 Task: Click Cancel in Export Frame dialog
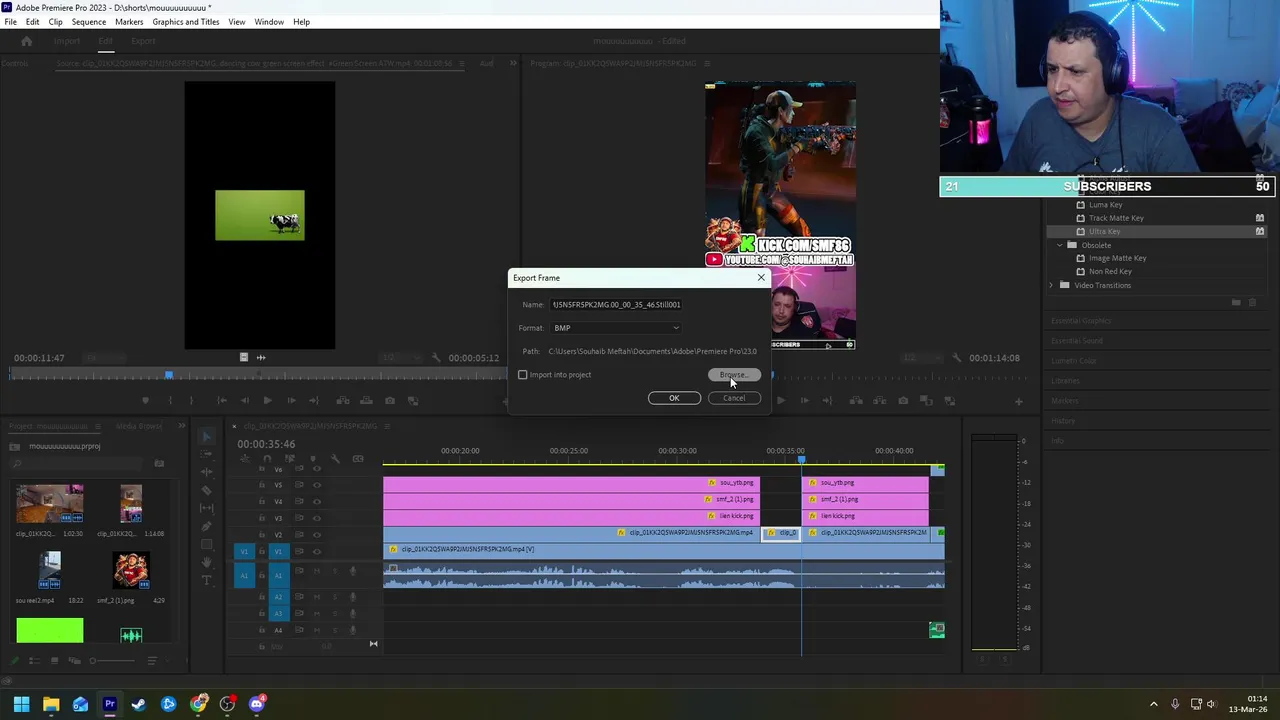pyautogui.click(x=734, y=398)
